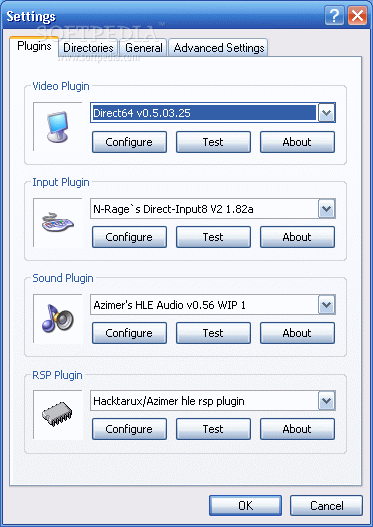Configure the RSP Plugin
This screenshot has height=527, width=373.
click(x=129, y=429)
